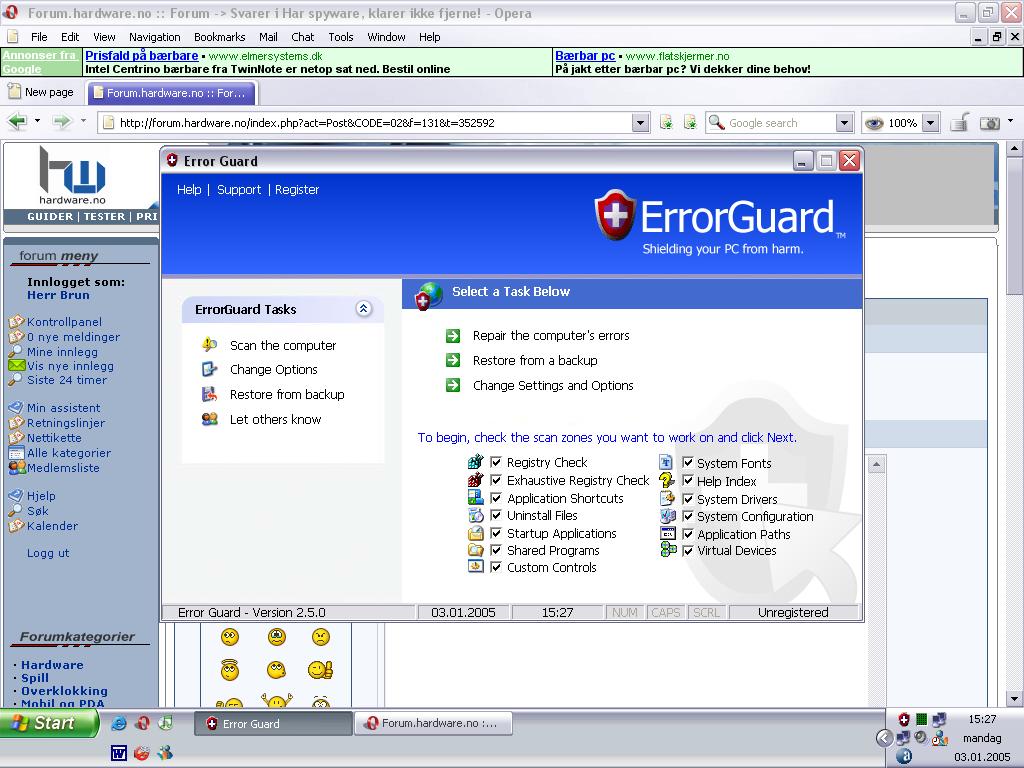Open dropdown arrow at Opera toolbar's far right
1024x768 pixels.
pyautogui.click(x=1011, y=121)
